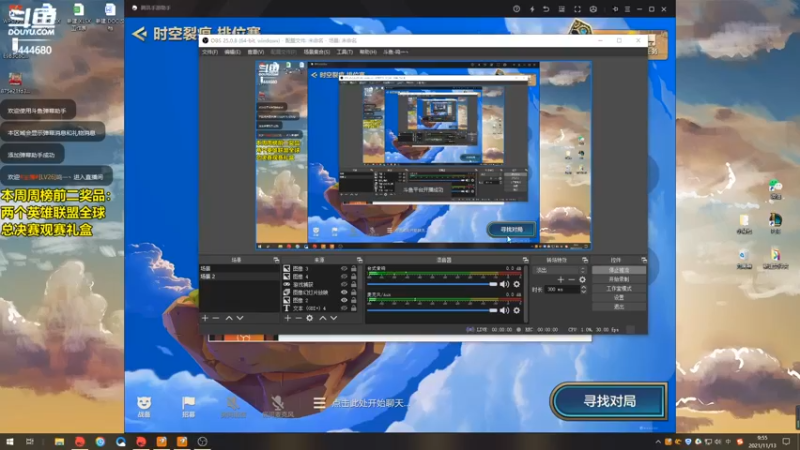This screenshot has width=800, height=450.
Task: Pop out the Sources dock panel
Action: coord(359,260)
